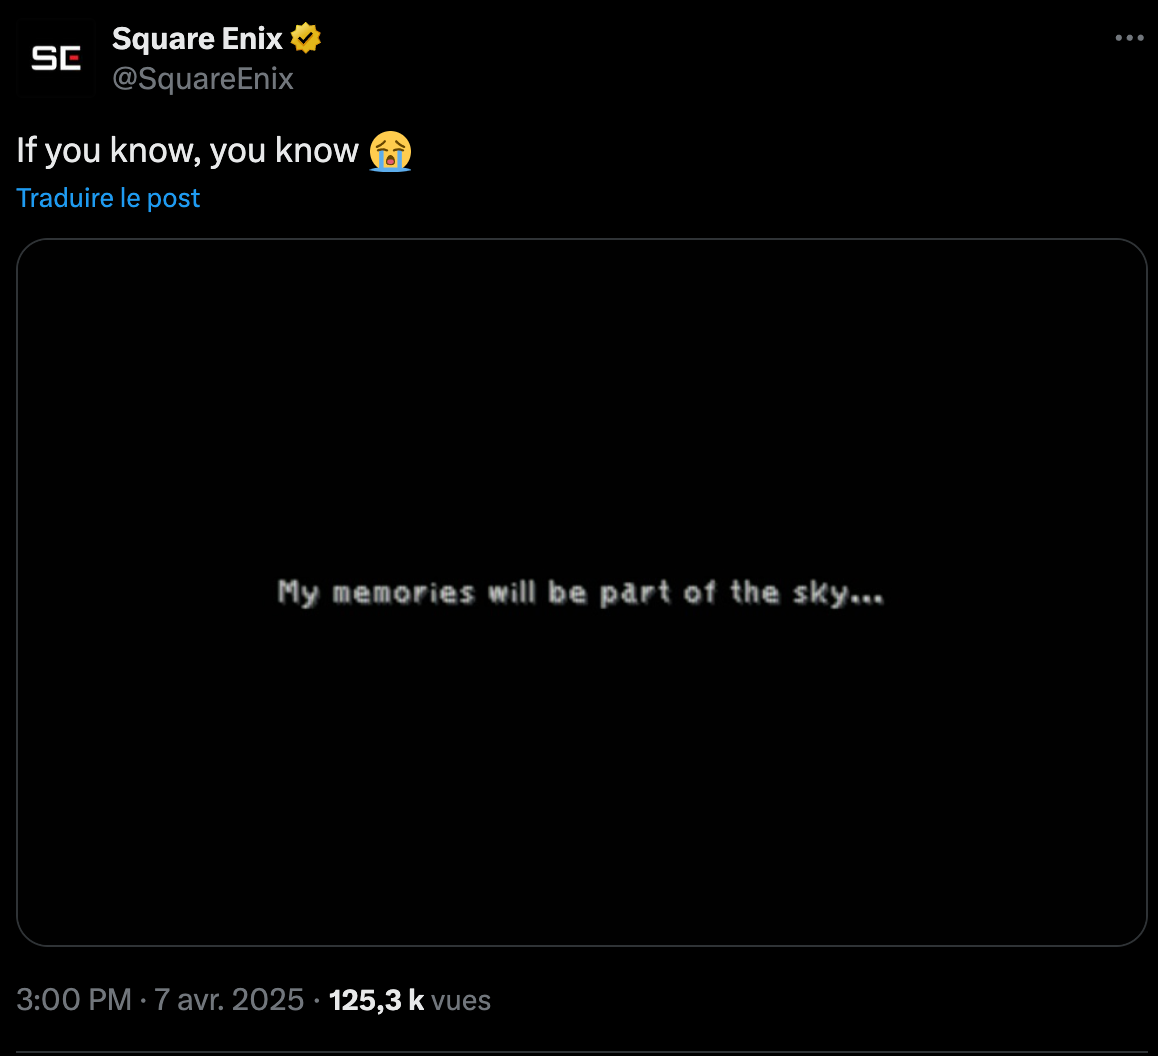
Task: Open the three-dot more options menu
Action: [x=1129, y=38]
